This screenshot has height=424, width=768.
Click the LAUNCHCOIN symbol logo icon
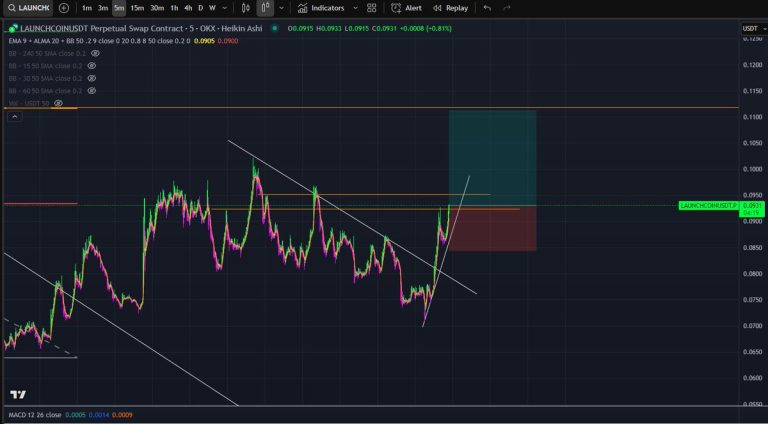[13, 28]
